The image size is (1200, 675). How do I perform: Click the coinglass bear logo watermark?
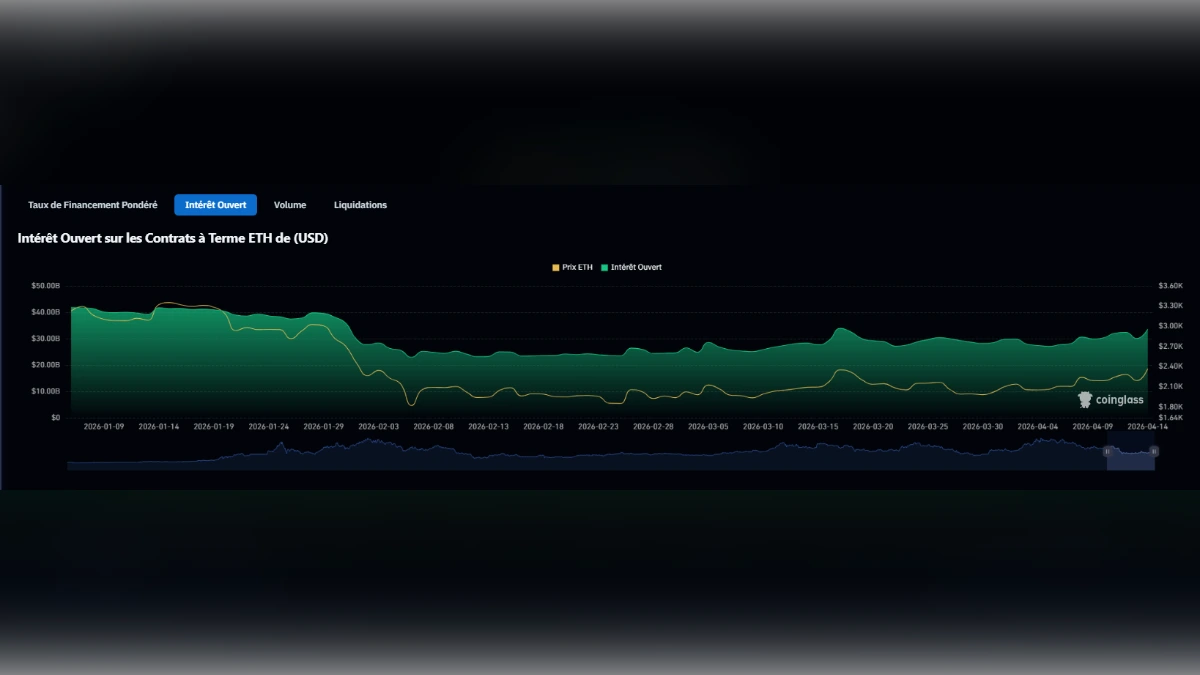[x=1083, y=398]
